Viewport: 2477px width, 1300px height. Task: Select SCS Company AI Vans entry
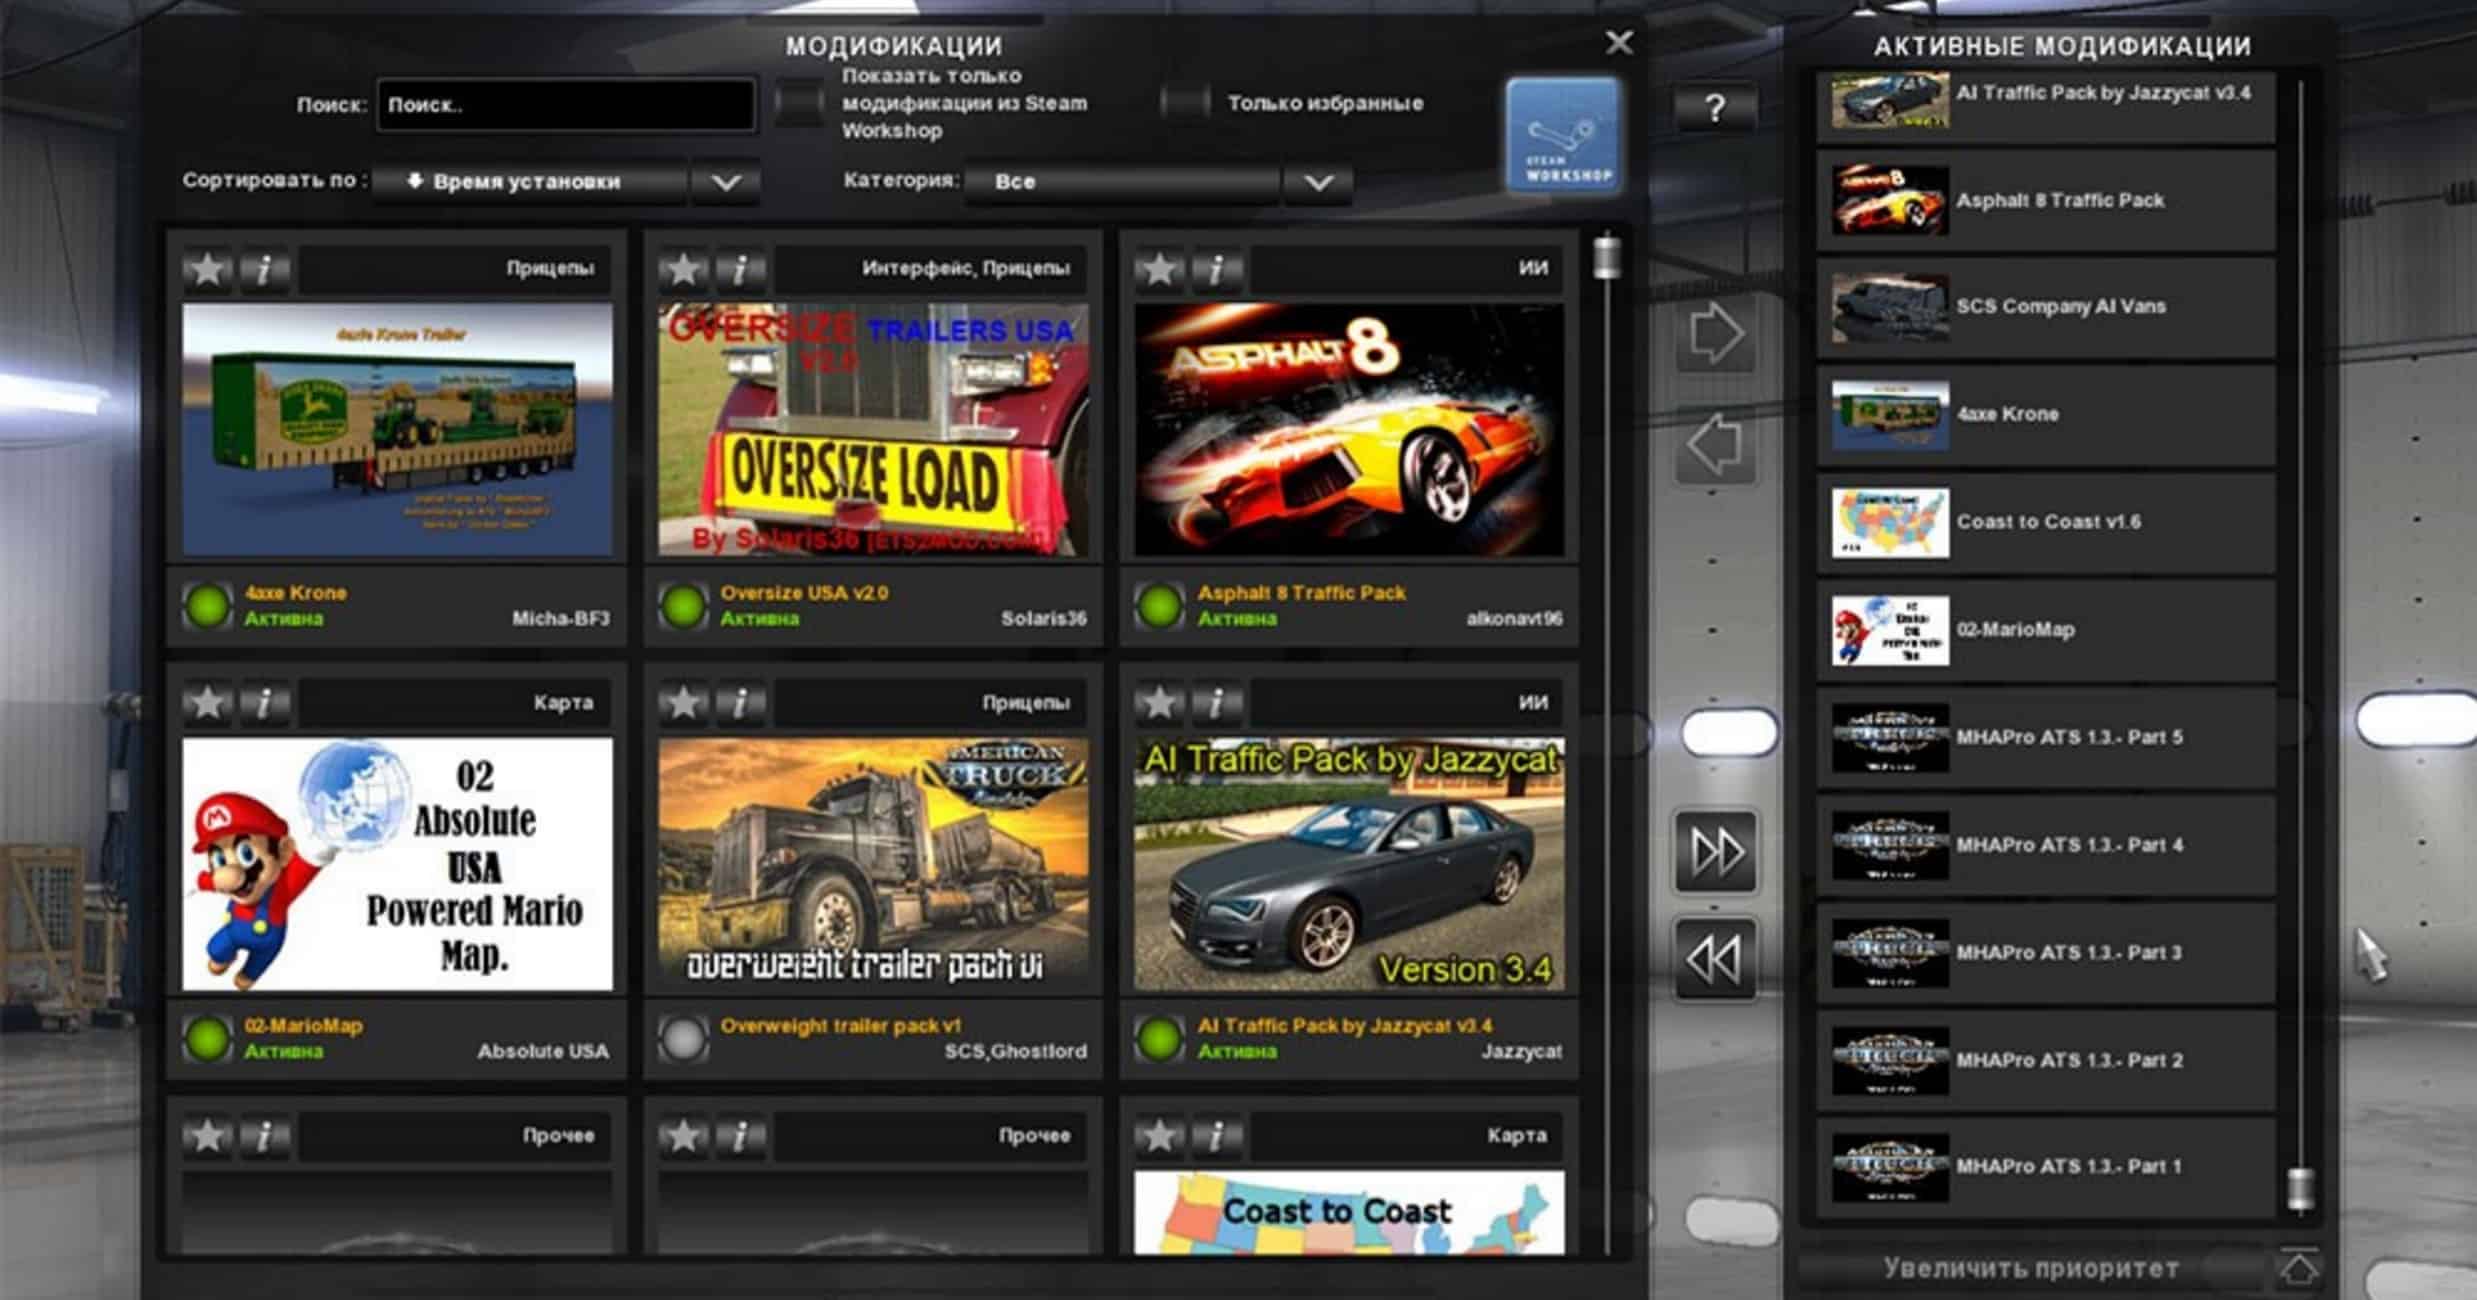click(2045, 307)
